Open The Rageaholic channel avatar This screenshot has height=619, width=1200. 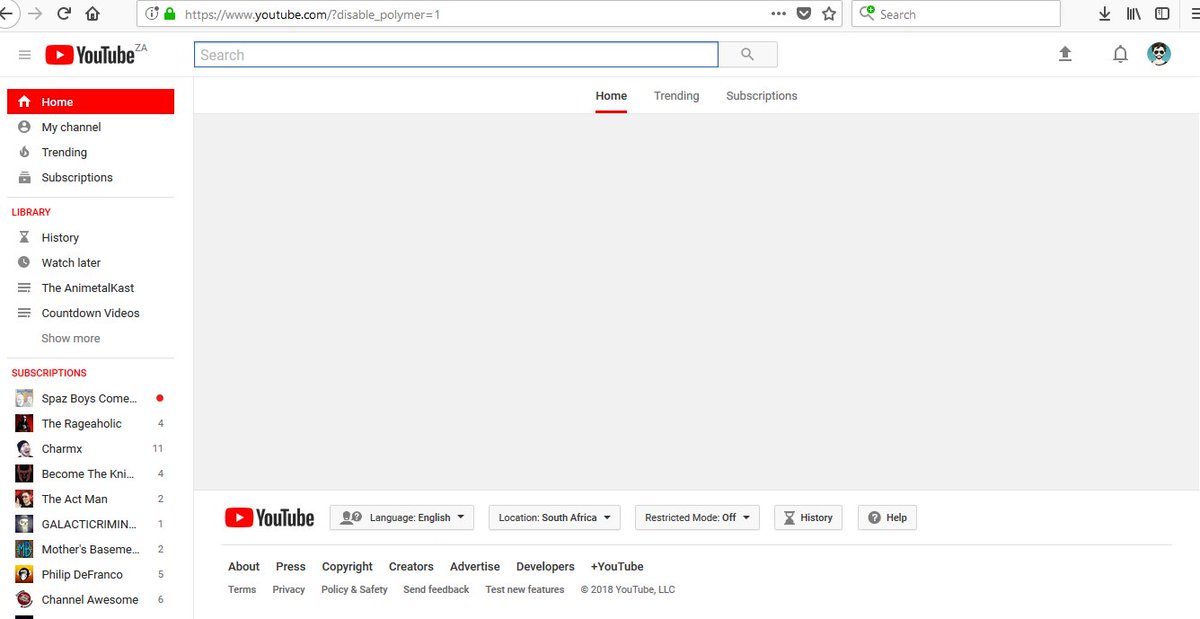pyautogui.click(x=24, y=423)
